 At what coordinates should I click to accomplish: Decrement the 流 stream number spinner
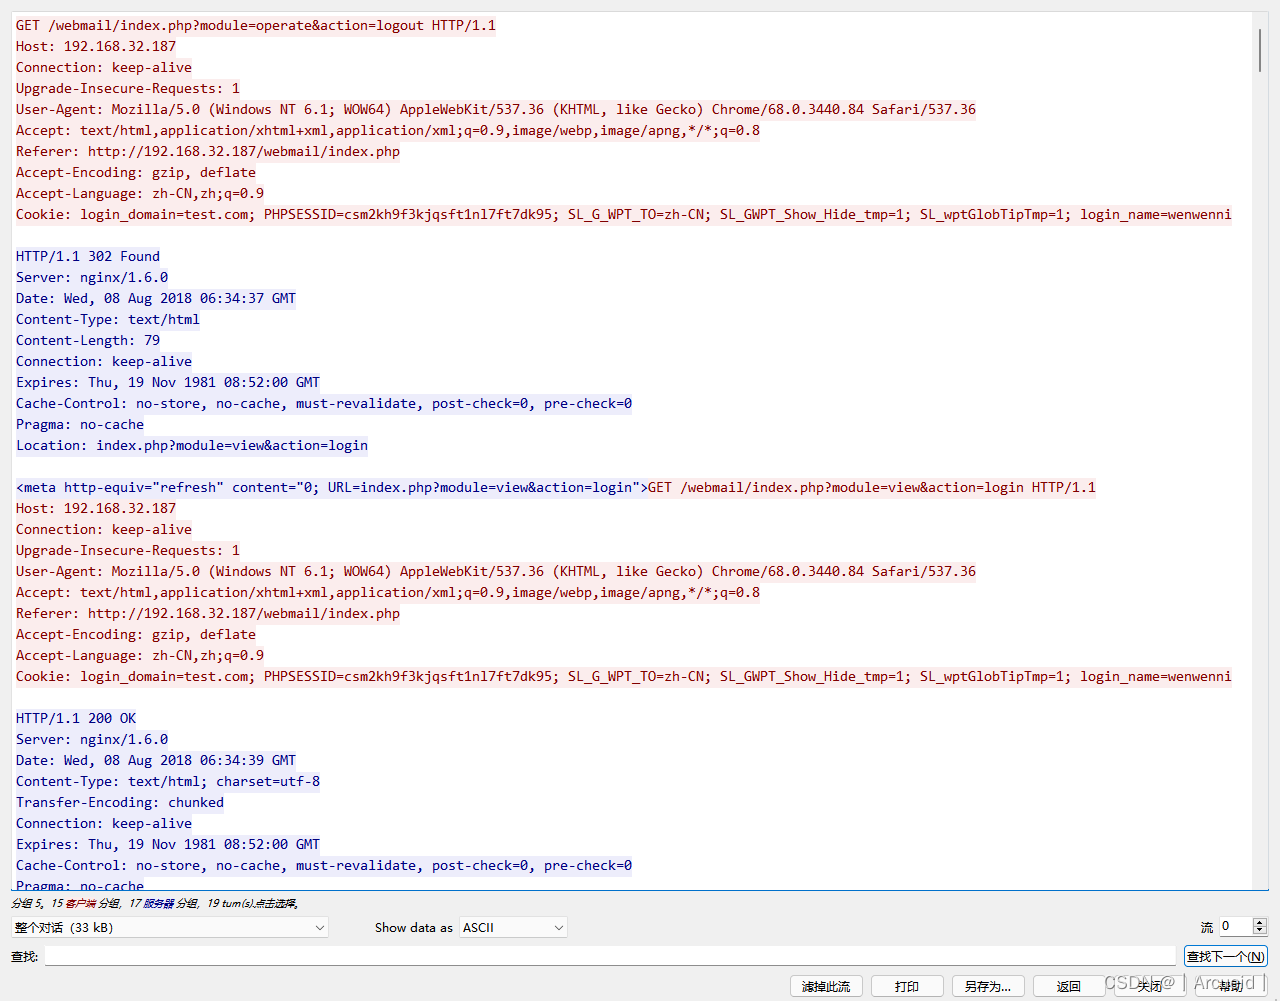(x=1260, y=931)
